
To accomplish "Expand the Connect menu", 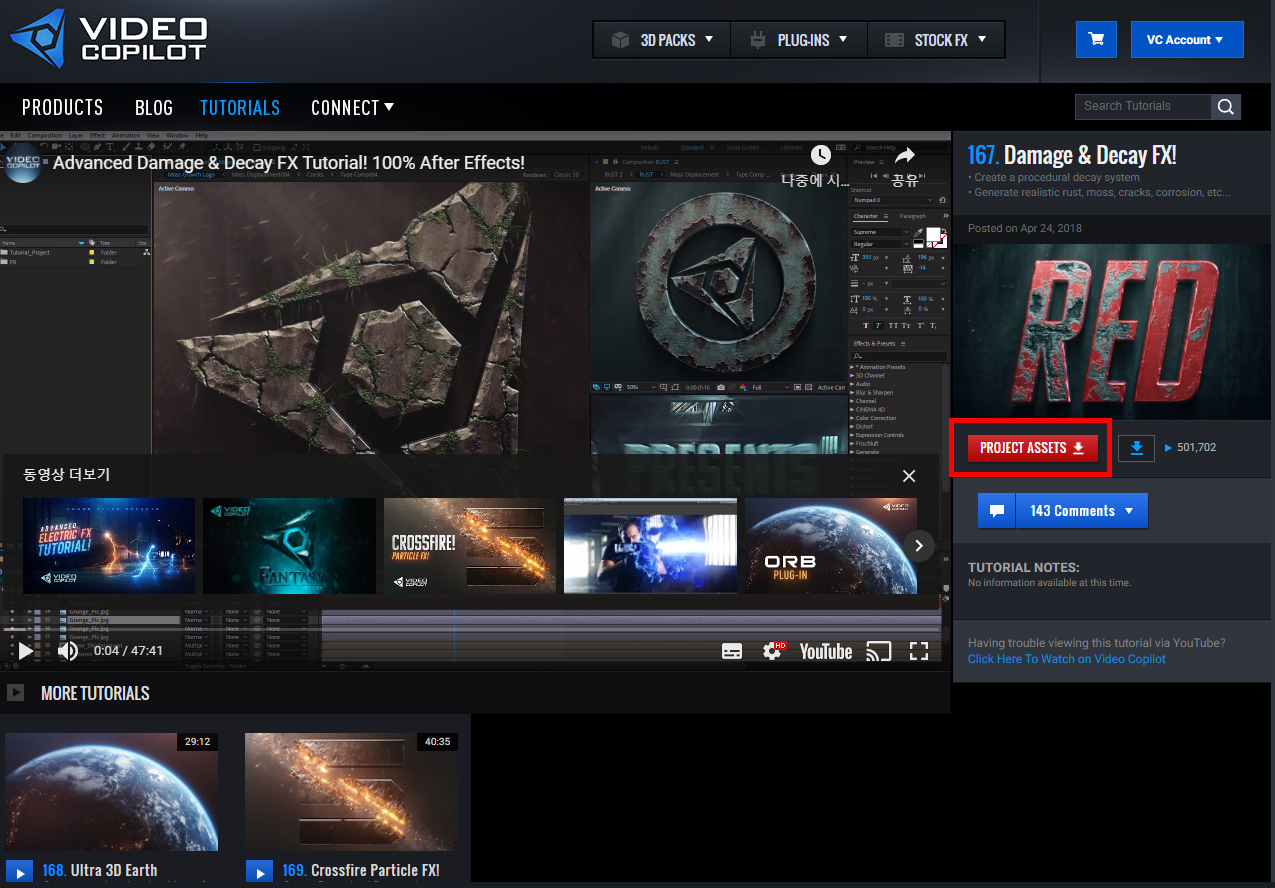I will tap(352, 107).
